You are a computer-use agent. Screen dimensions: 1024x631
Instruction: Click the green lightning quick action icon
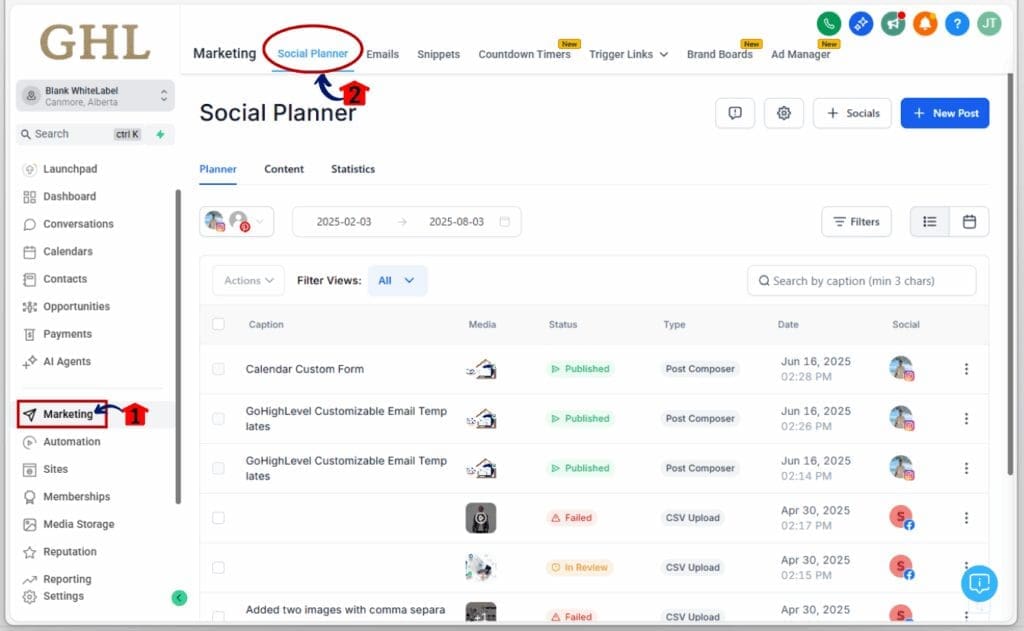point(160,134)
